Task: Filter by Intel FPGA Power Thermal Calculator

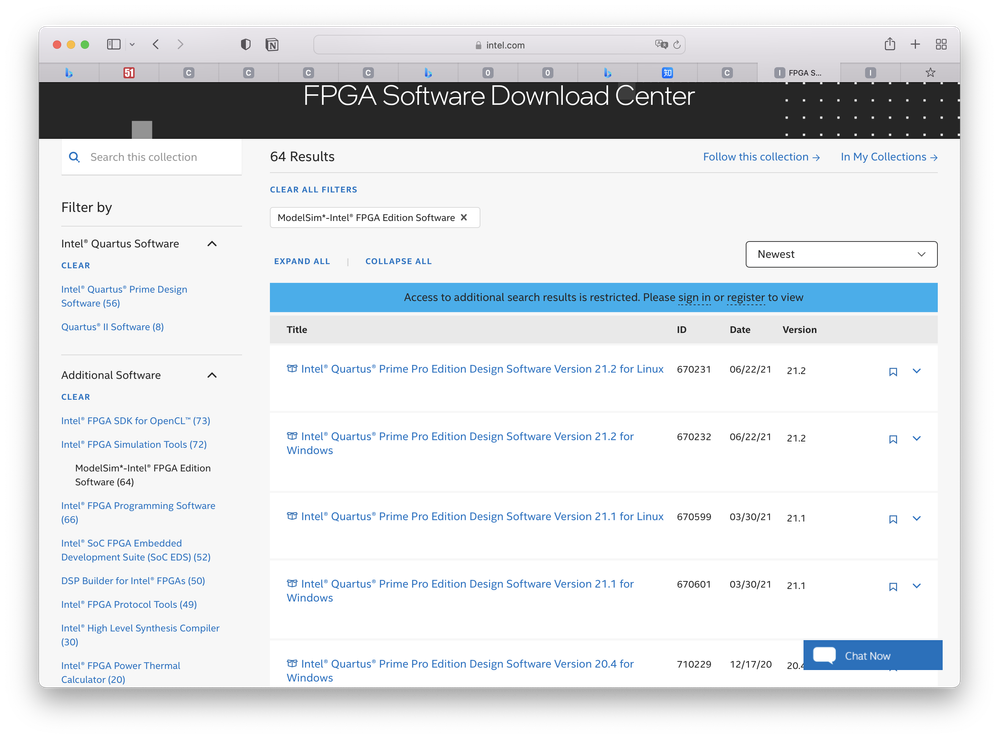Action: click(x=121, y=673)
